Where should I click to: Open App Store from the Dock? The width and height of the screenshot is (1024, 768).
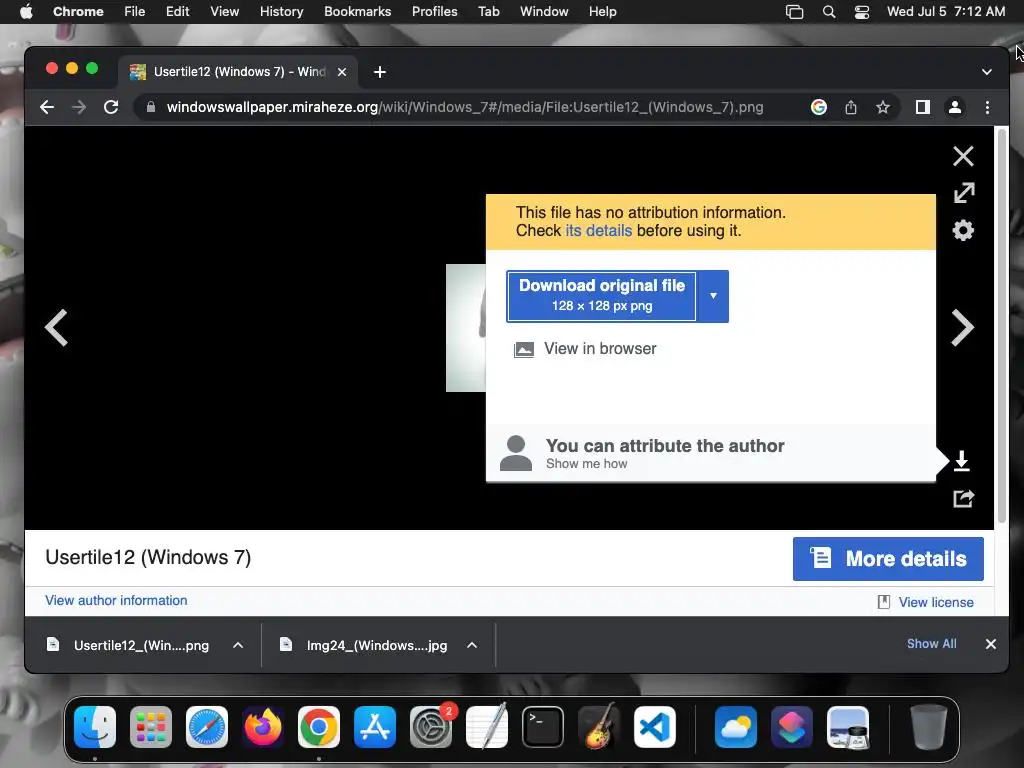(375, 727)
